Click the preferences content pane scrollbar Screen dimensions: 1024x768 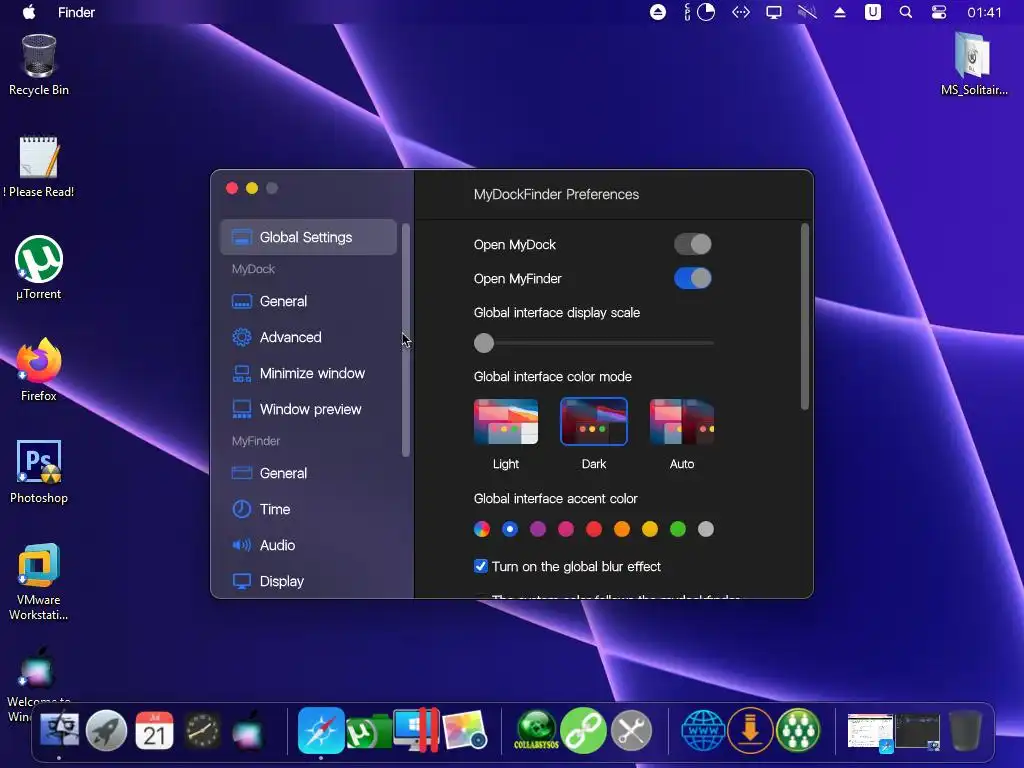[x=805, y=317]
